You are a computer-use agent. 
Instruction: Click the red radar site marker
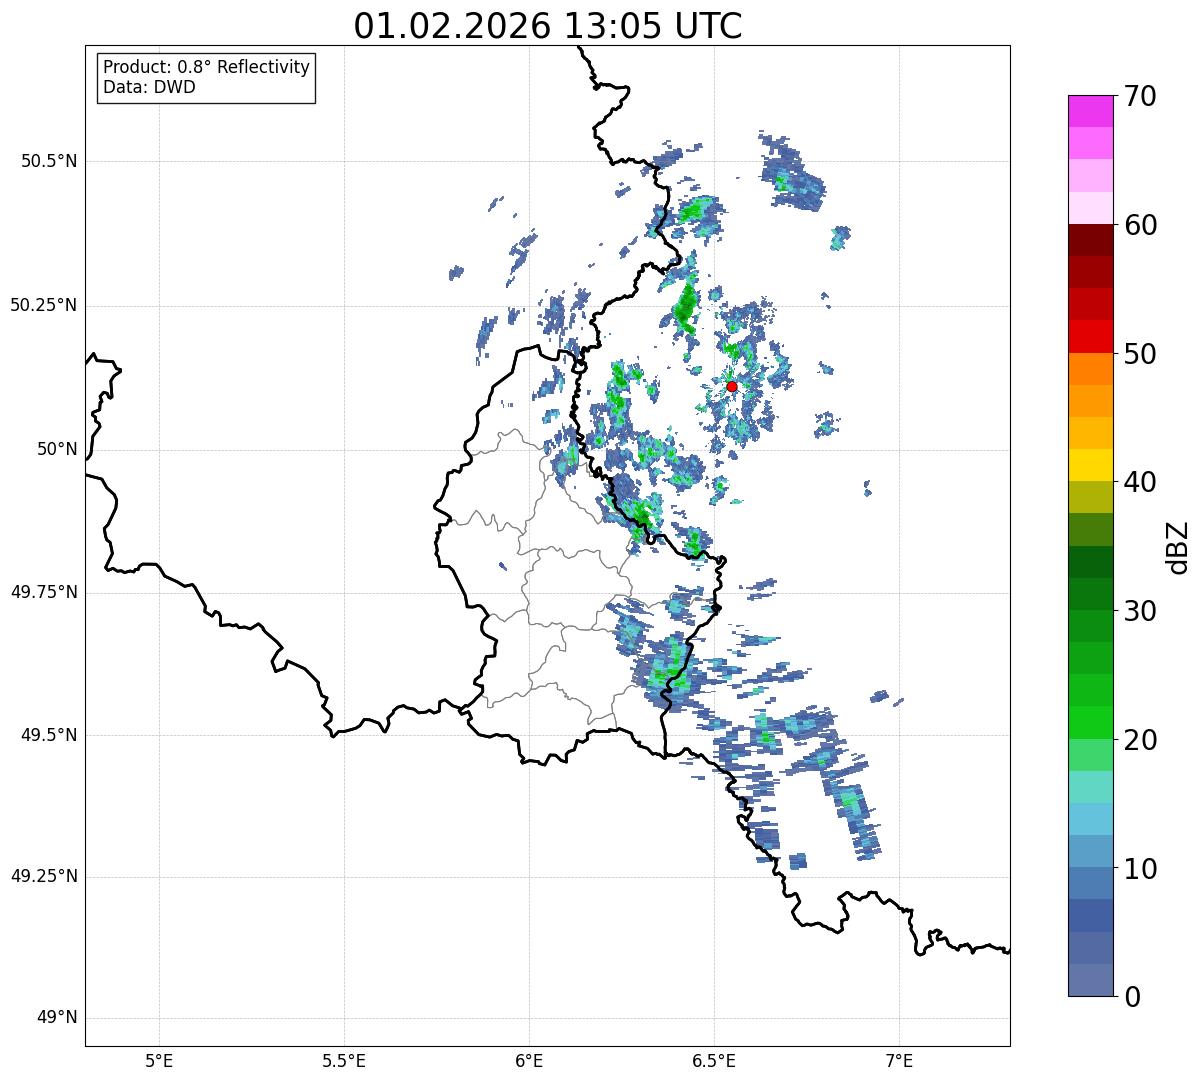pos(732,386)
